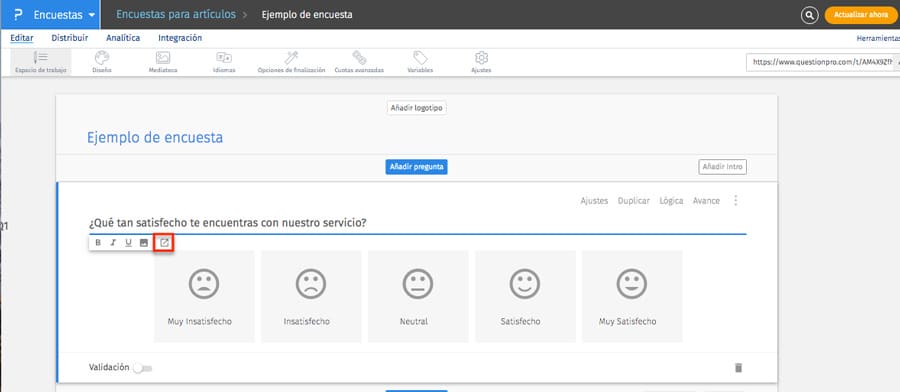Viewport: 900px width, 392px height.
Task: Click the Neutral label
Action: tap(414, 321)
